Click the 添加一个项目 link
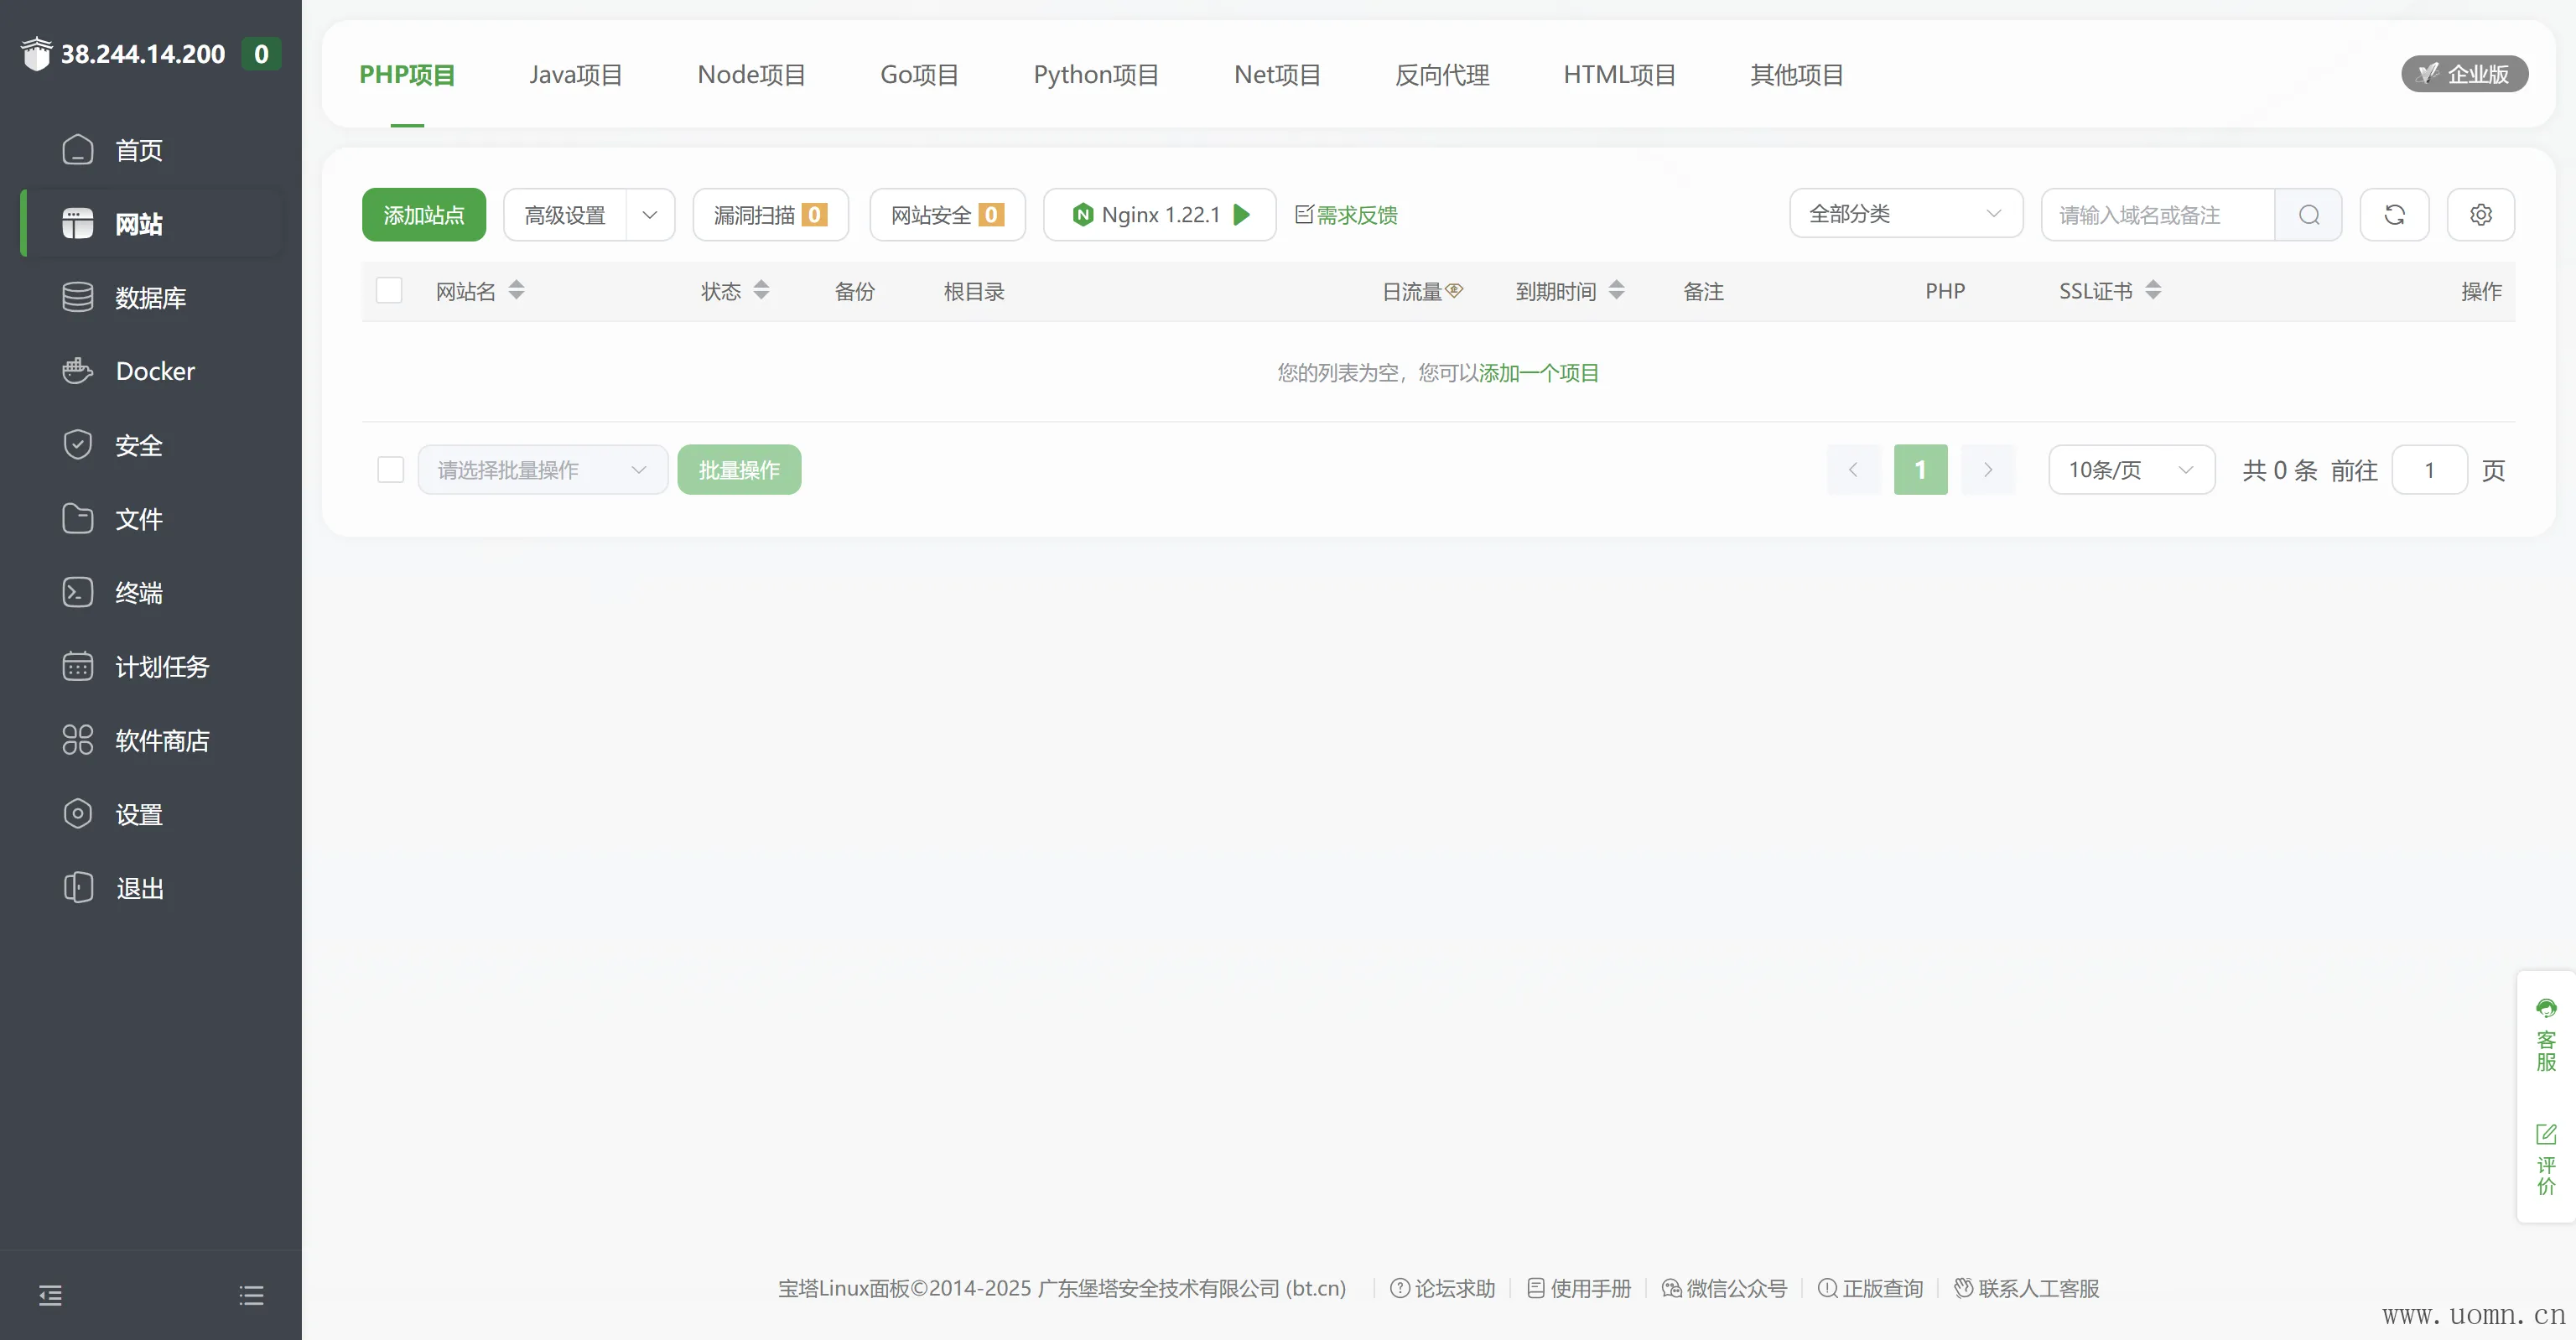The height and width of the screenshot is (1340, 2576). (1538, 373)
